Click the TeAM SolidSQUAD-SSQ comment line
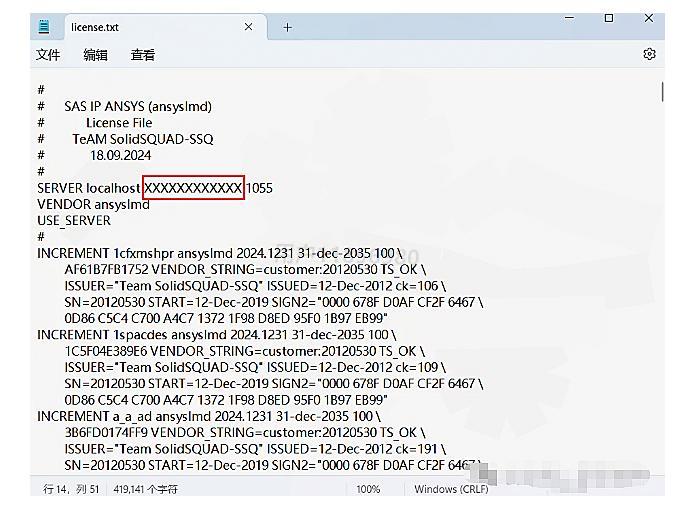The height and width of the screenshot is (509, 695). [143, 139]
